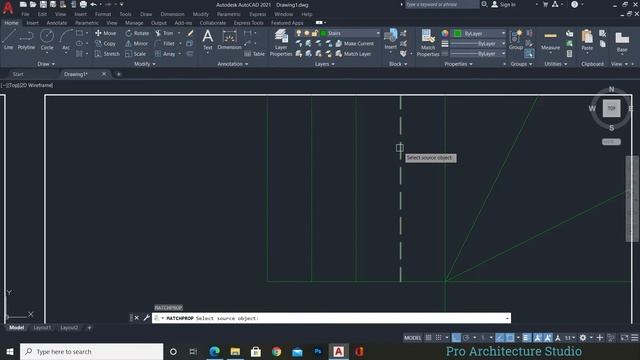Image resolution: width=640 pixels, height=360 pixels.
Task: Toggle polar tracking in status bar
Action: 466,338
